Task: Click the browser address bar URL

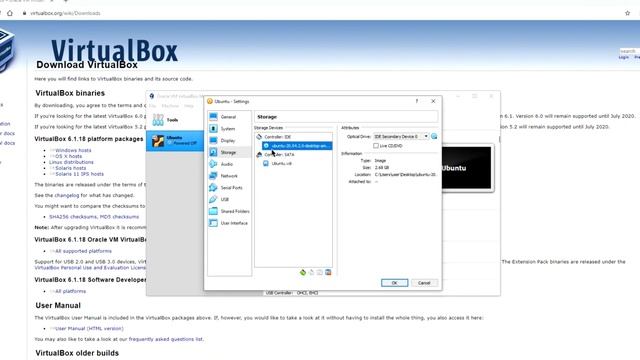Action: tap(65, 13)
